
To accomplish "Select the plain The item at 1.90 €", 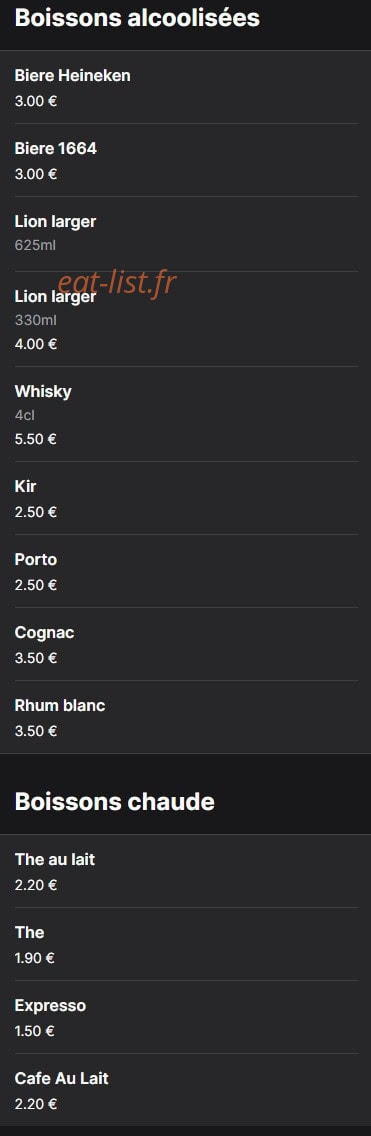I will [x=186, y=944].
